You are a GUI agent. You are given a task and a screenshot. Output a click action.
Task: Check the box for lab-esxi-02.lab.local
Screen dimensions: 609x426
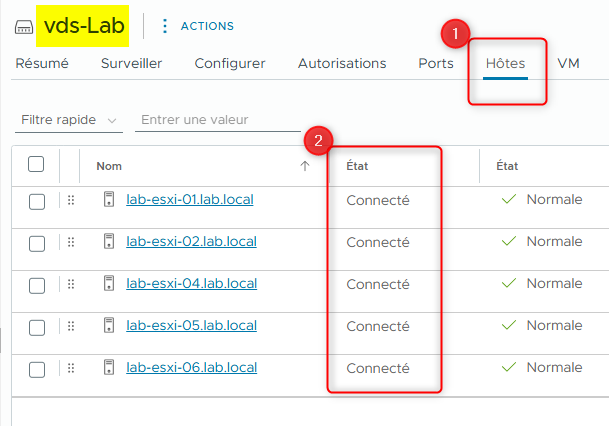[37, 244]
